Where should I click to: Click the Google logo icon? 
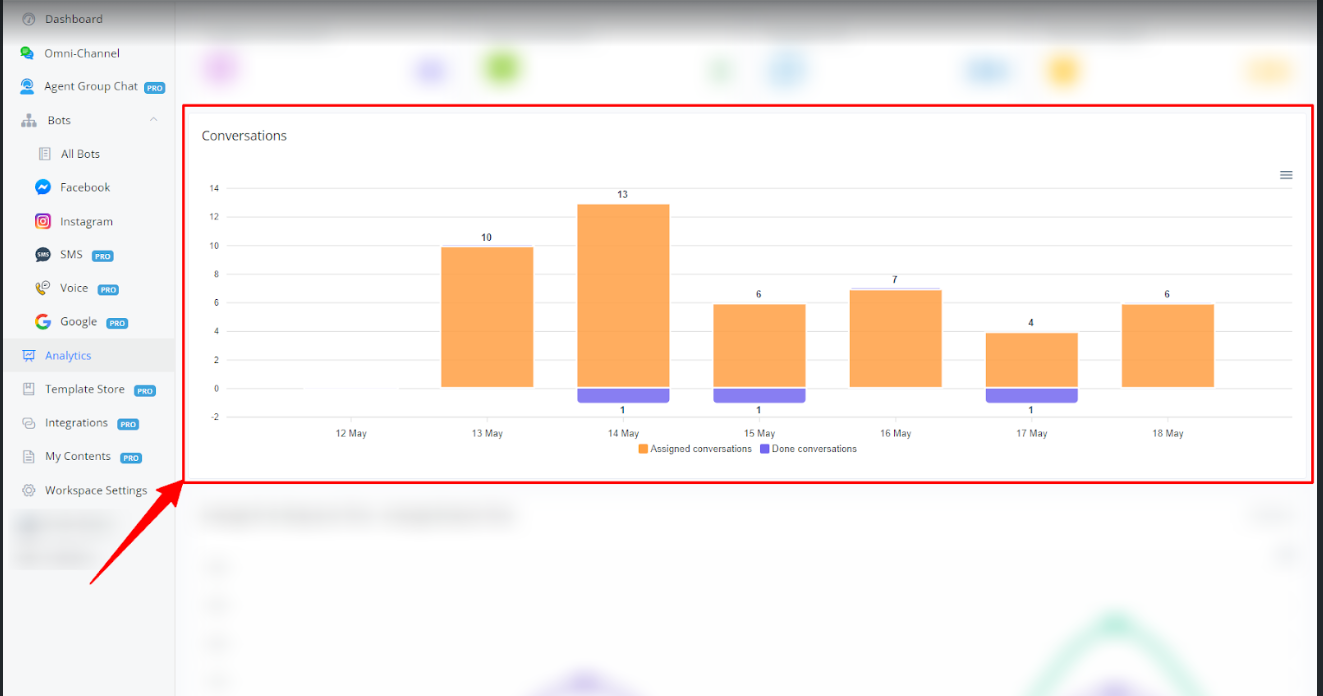43,322
